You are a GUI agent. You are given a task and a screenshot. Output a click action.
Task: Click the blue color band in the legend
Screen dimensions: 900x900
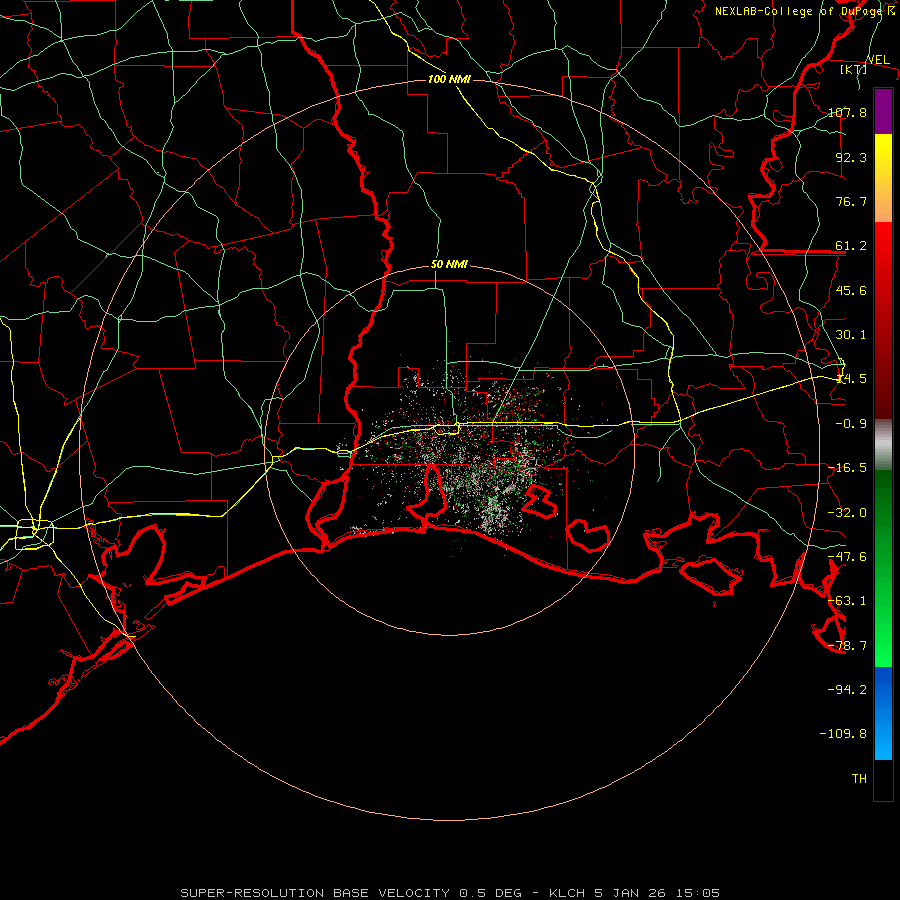click(x=883, y=713)
